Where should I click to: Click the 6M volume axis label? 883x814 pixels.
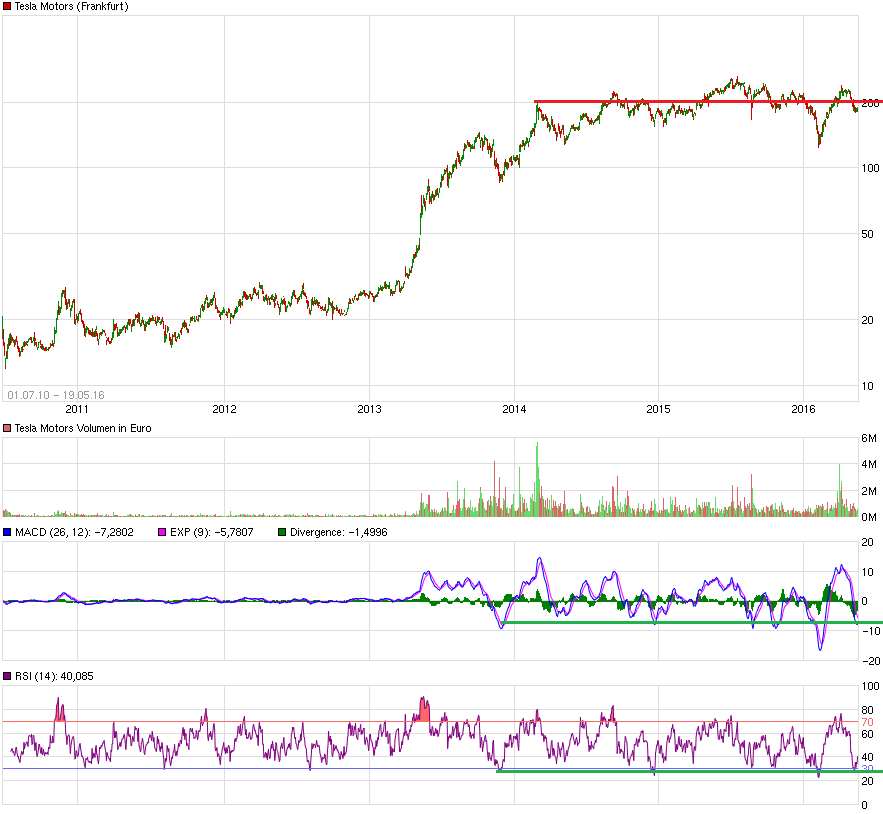click(x=869, y=438)
